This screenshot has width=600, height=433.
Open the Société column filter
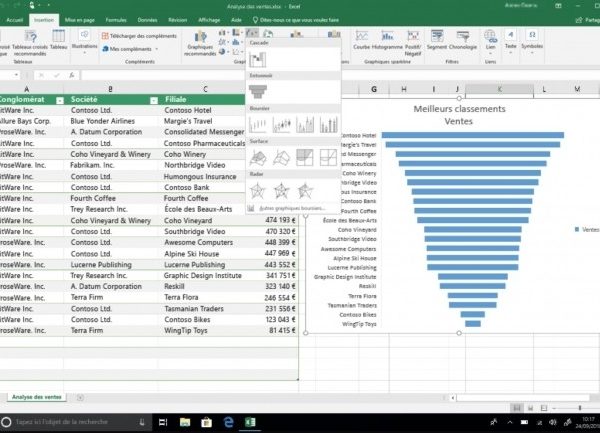[x=154, y=101]
